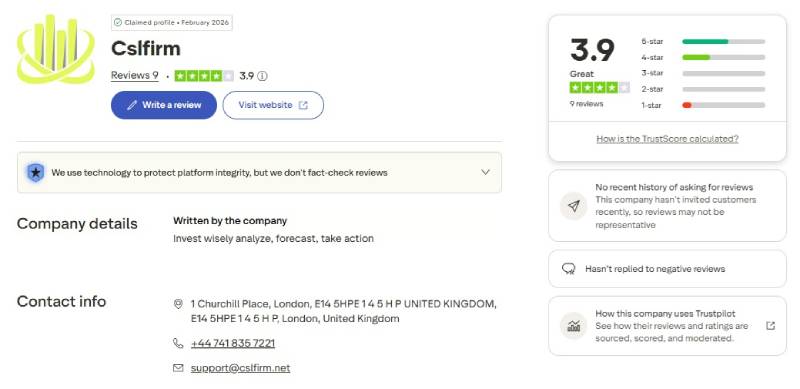This screenshot has width=800, height=389.
Task: Click the location pin icon
Action: (x=178, y=304)
